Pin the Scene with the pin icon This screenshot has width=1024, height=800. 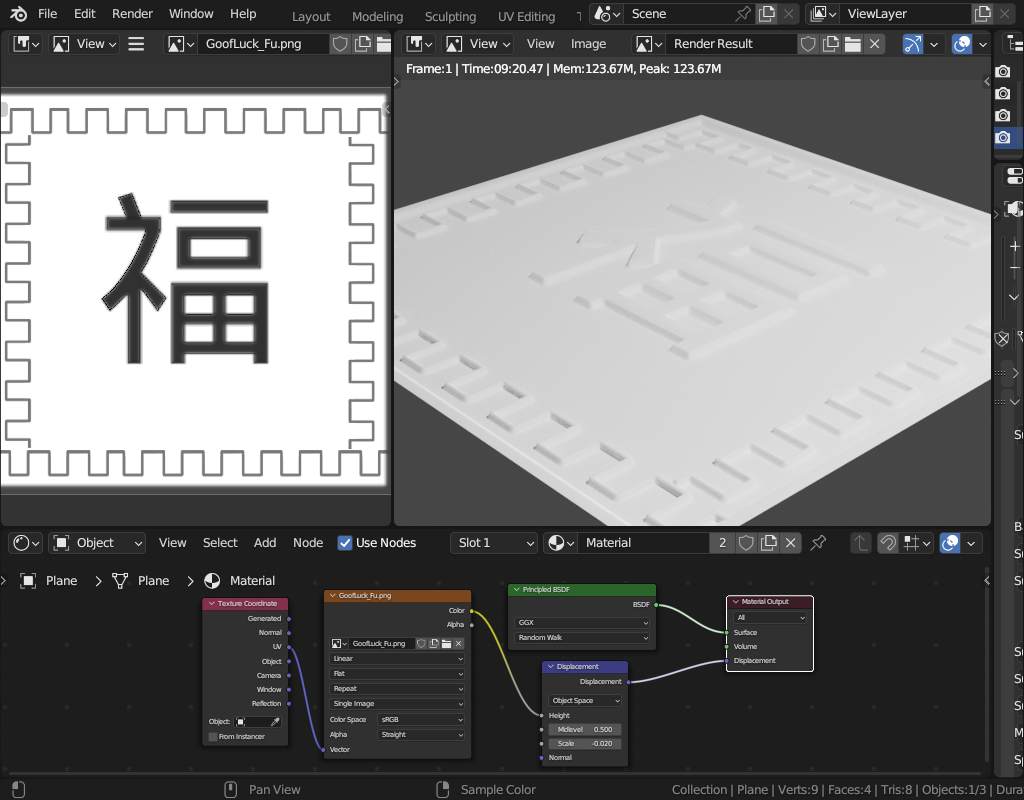click(743, 14)
